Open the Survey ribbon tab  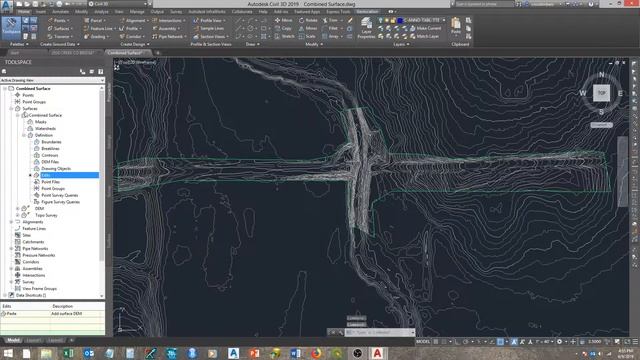(176, 12)
